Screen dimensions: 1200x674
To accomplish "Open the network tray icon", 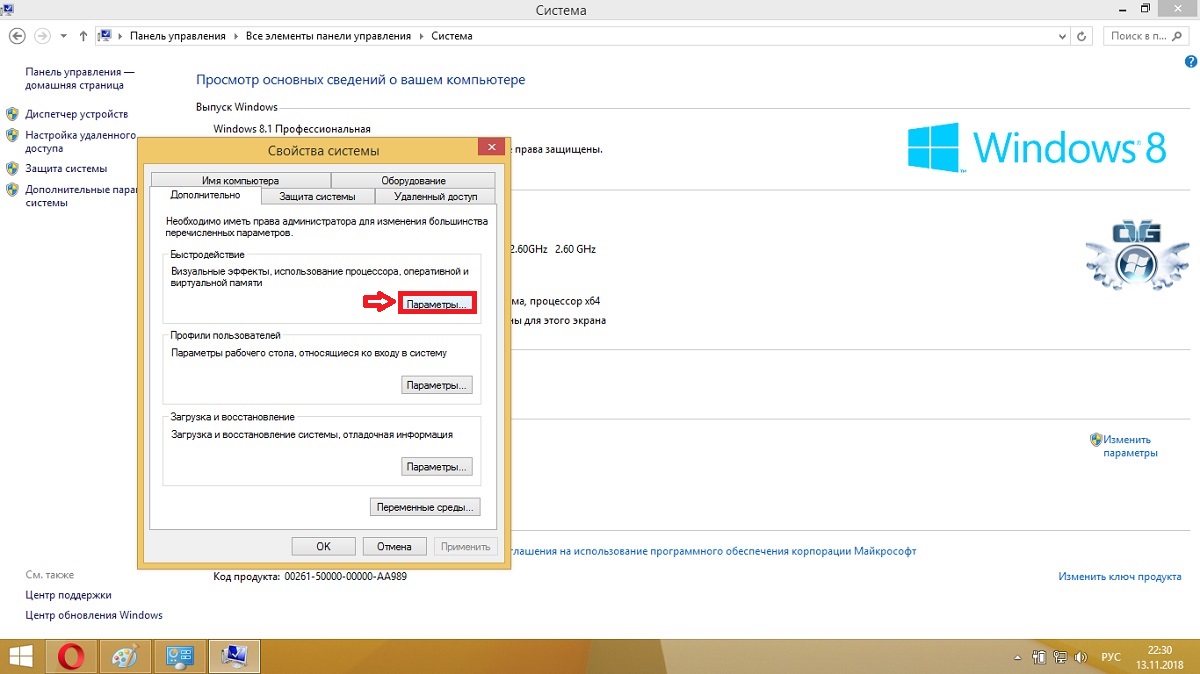I will tap(1060, 657).
